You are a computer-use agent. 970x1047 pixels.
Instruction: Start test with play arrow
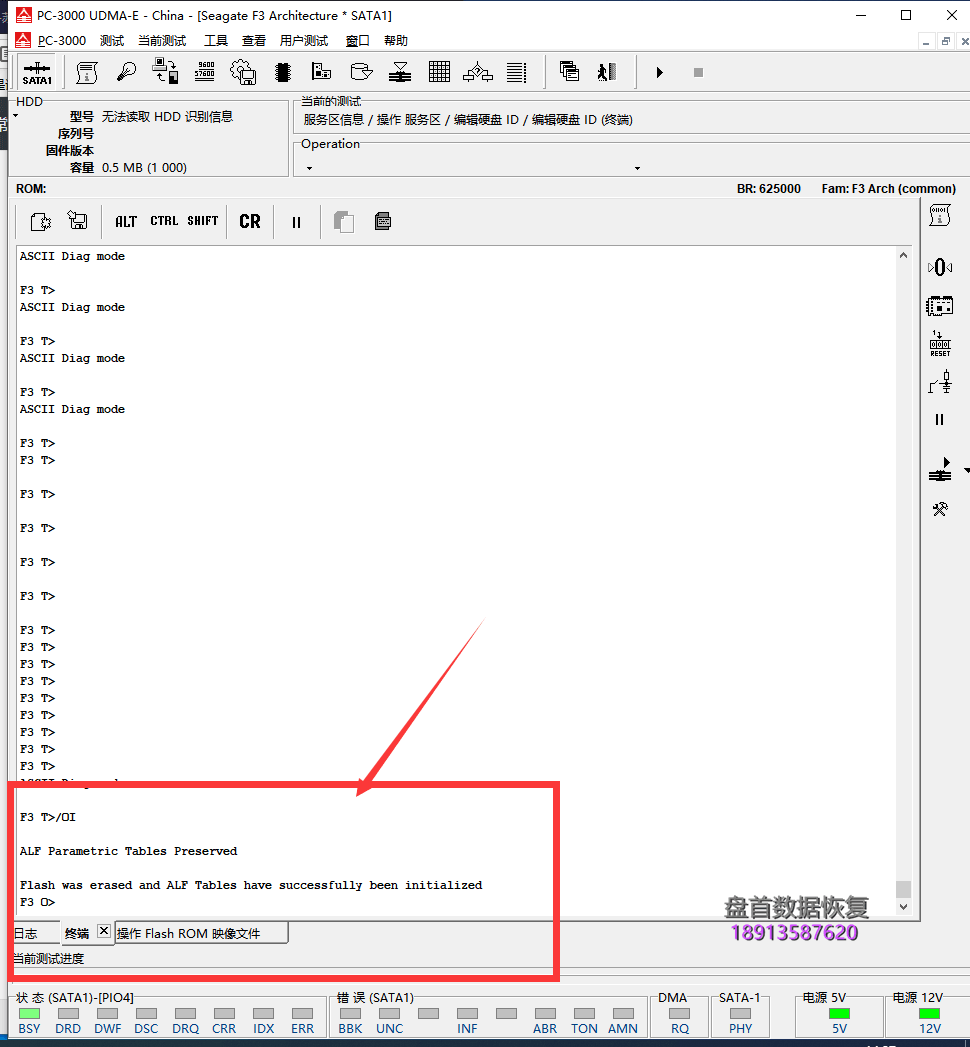[x=660, y=72]
